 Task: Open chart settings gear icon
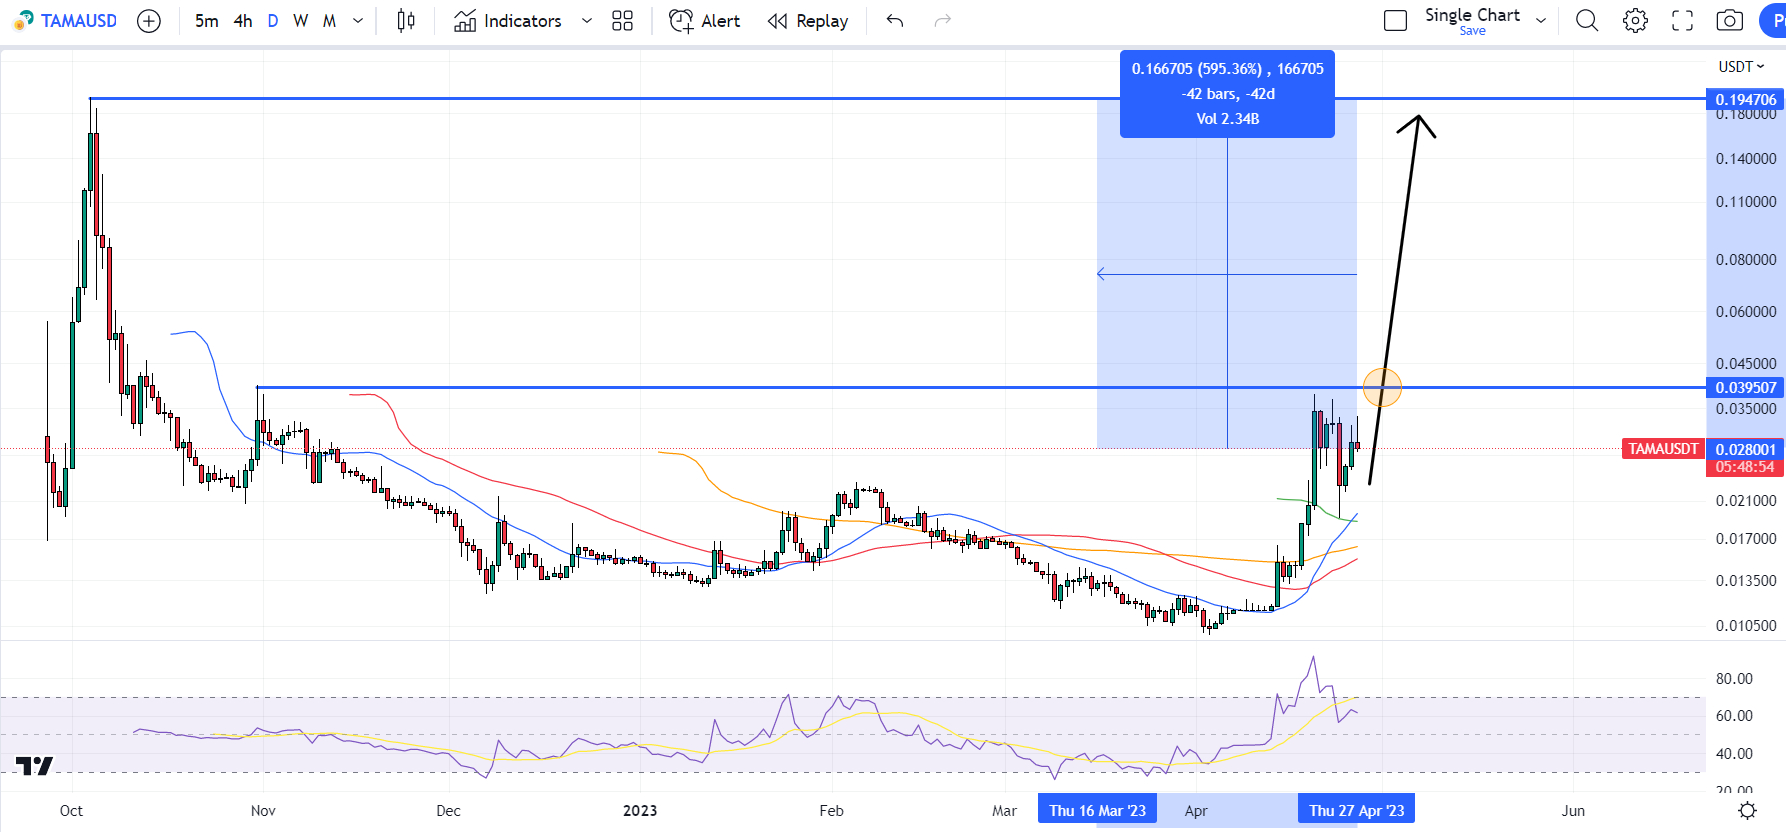coord(1635,21)
